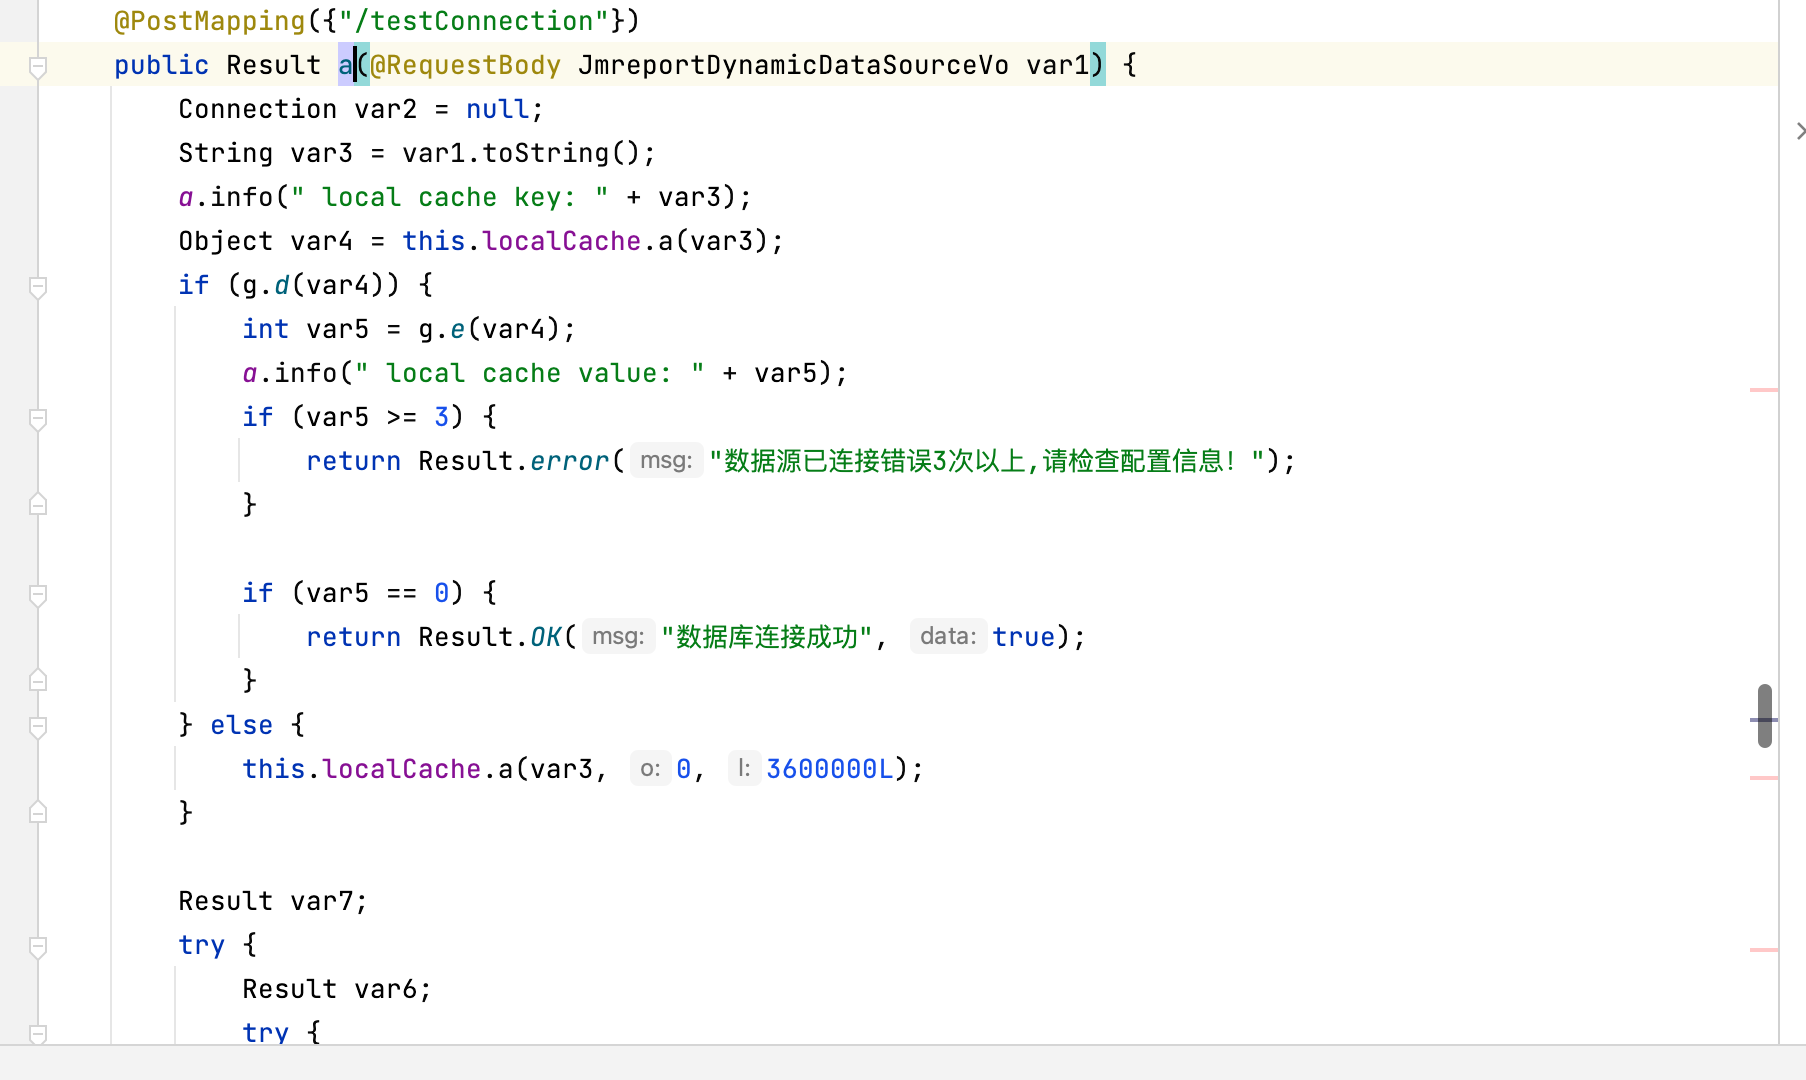
Task: Jump to error stripe mark beside first 'try {' line
Action: pyautogui.click(x=1764, y=949)
